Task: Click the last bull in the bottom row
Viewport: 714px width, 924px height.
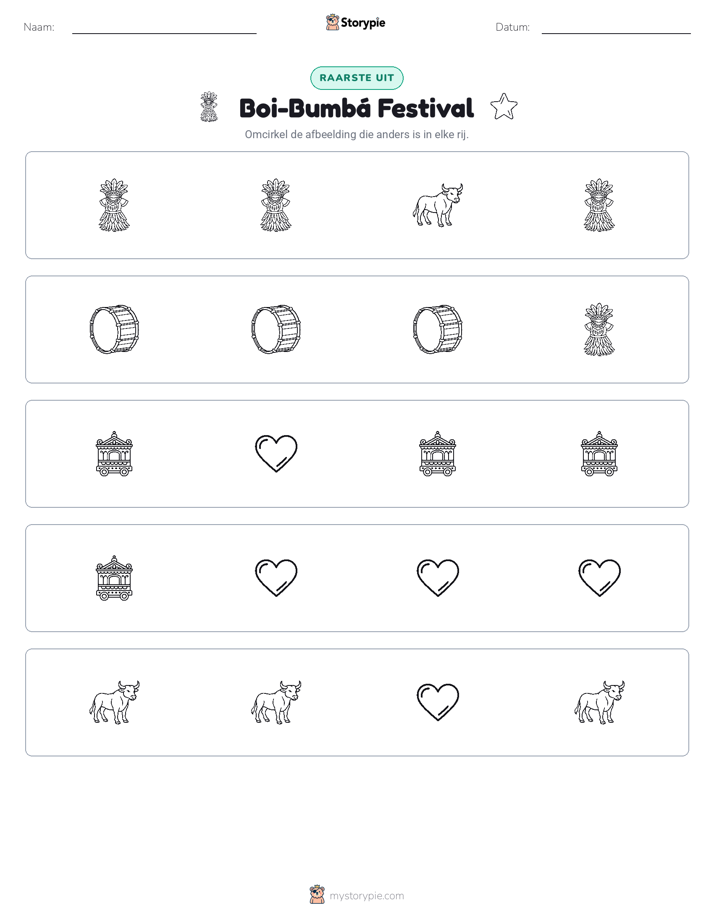Action: [599, 702]
